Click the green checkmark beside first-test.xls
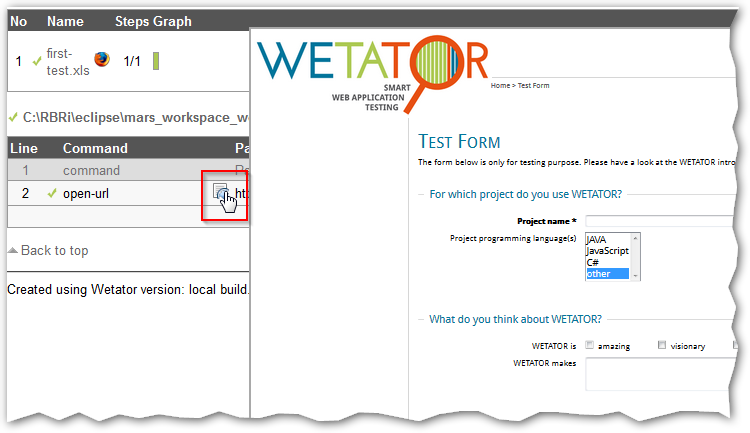 click(x=37, y=61)
